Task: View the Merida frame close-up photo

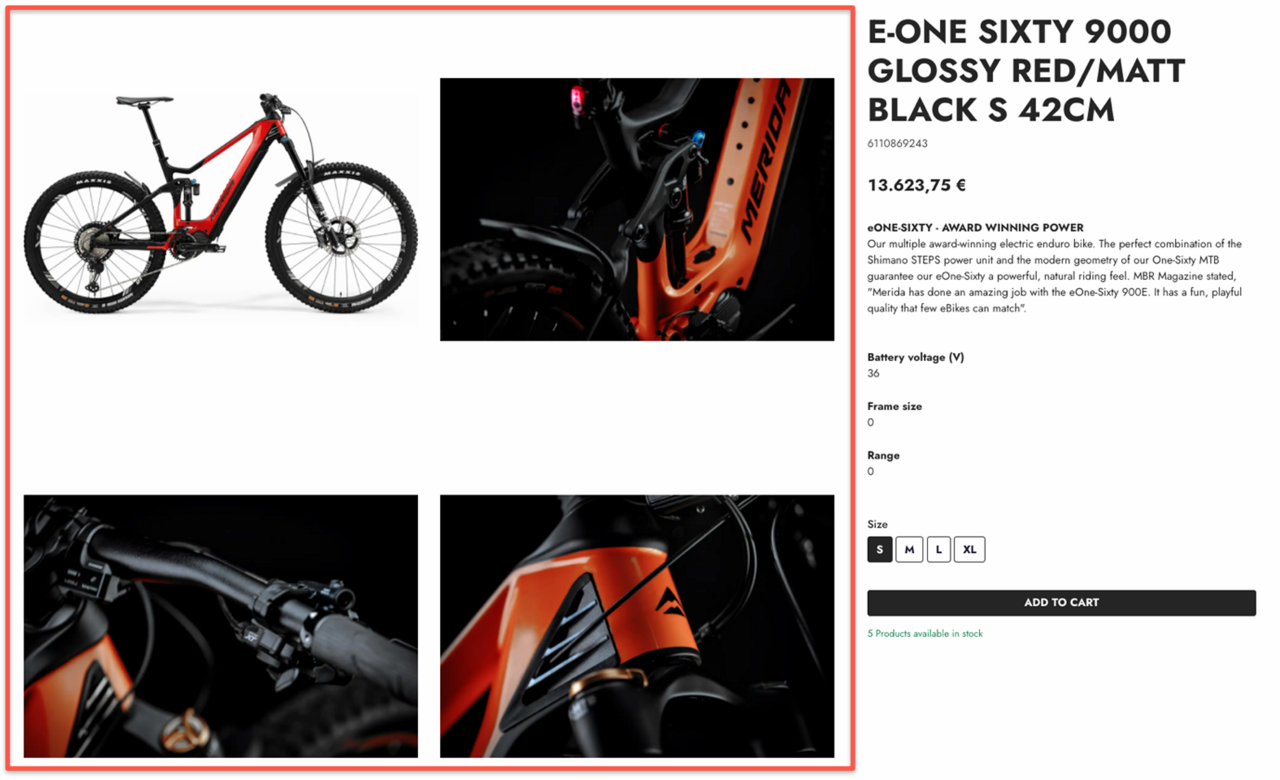Action: (637, 209)
